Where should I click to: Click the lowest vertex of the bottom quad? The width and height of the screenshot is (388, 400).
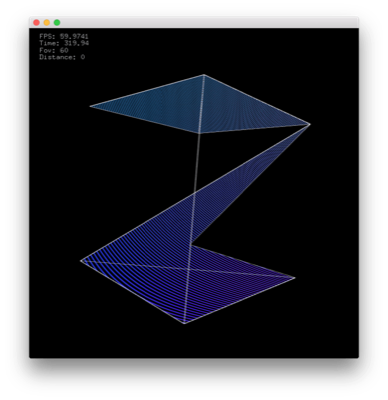(x=184, y=323)
